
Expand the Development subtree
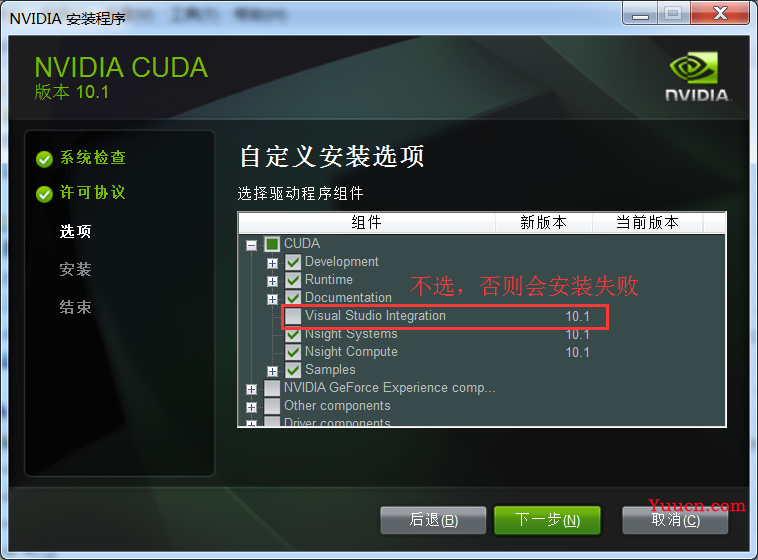coord(272,263)
